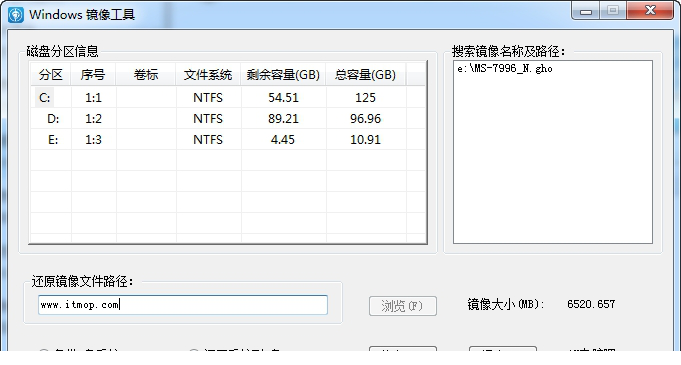The width and height of the screenshot is (681, 365).
Task: Select e:\MS-7996_N.gho in the image list
Action: point(505,69)
